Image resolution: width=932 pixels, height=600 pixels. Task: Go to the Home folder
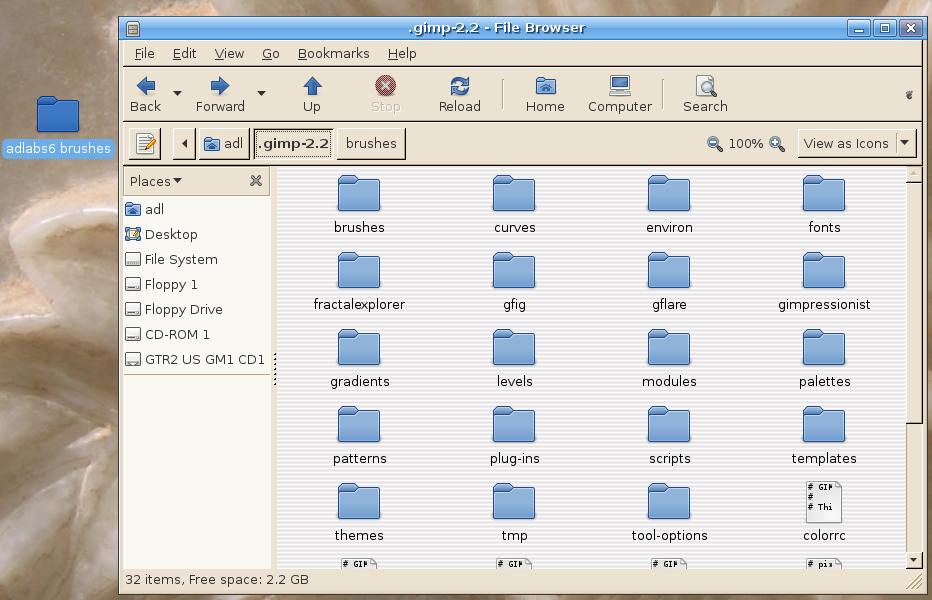[x=545, y=94]
